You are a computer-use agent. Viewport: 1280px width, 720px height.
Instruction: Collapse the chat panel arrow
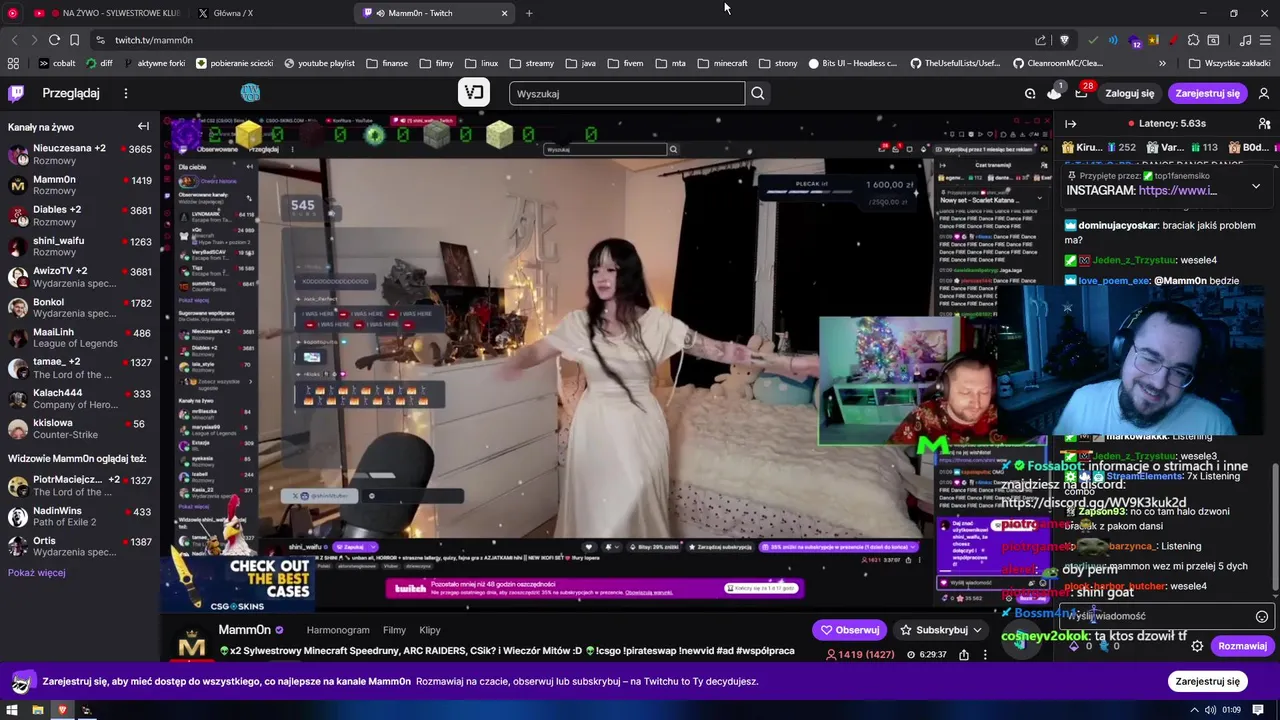coord(1070,124)
